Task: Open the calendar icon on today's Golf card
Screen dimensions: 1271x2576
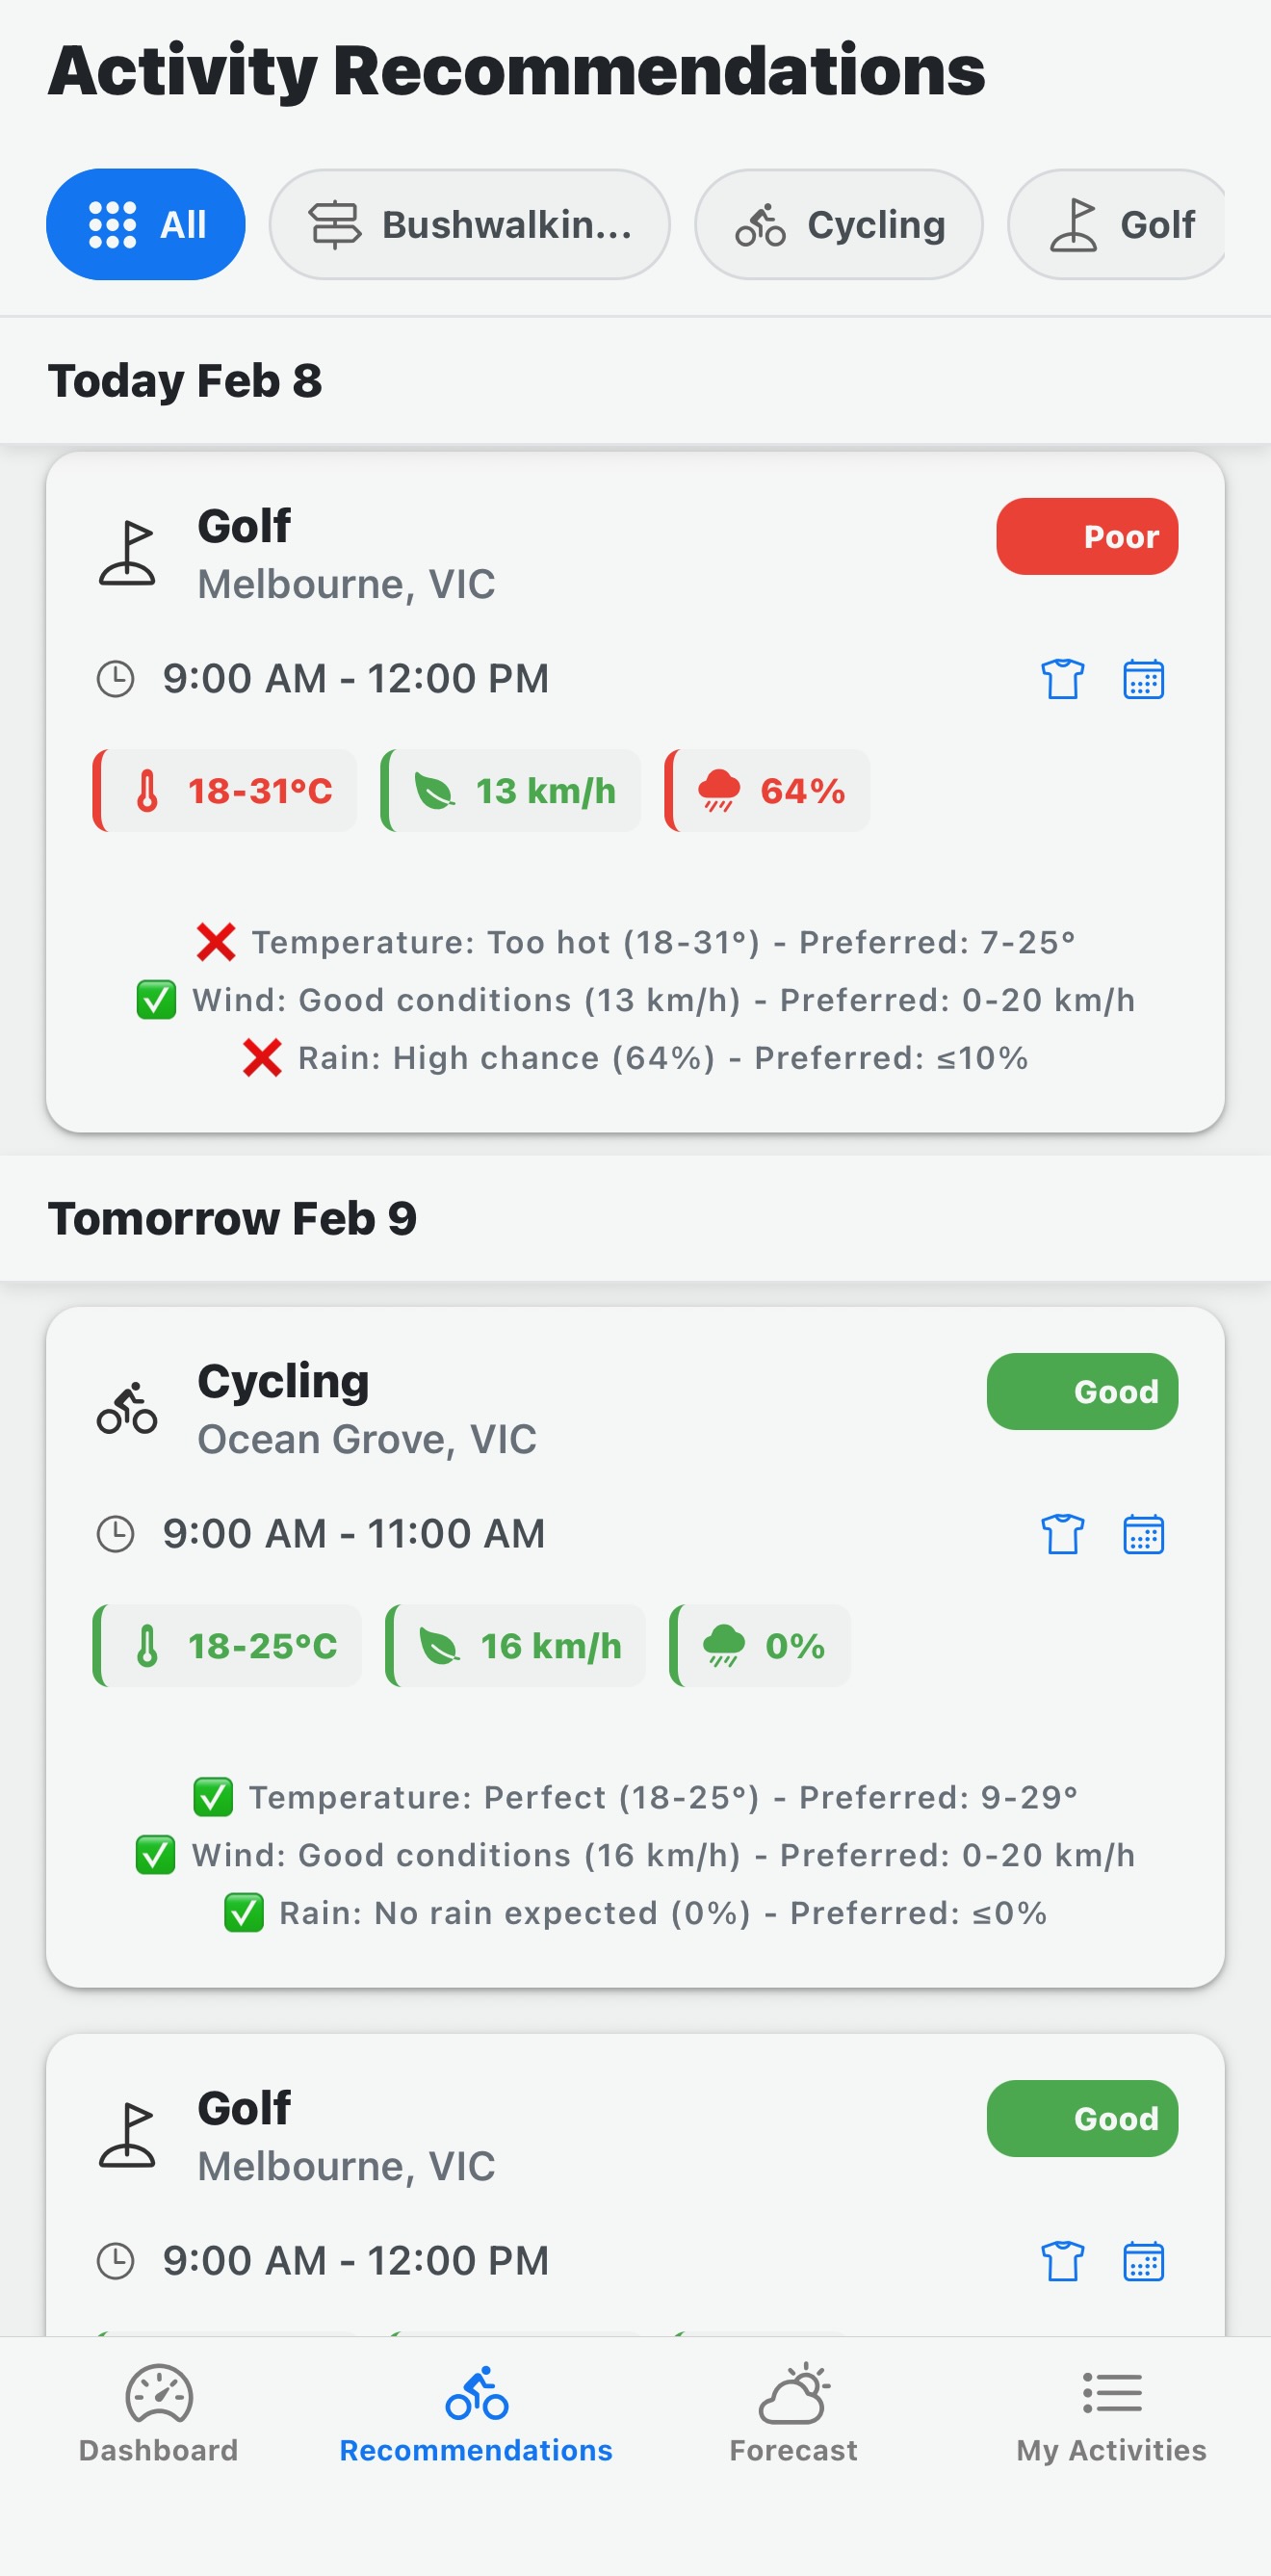Action: click(x=1145, y=679)
